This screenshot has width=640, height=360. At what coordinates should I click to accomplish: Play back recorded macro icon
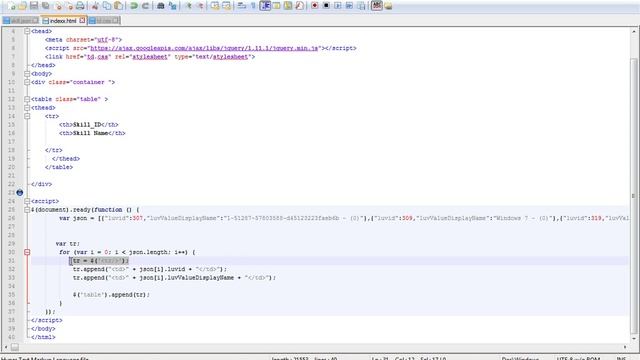click(x=338, y=6)
